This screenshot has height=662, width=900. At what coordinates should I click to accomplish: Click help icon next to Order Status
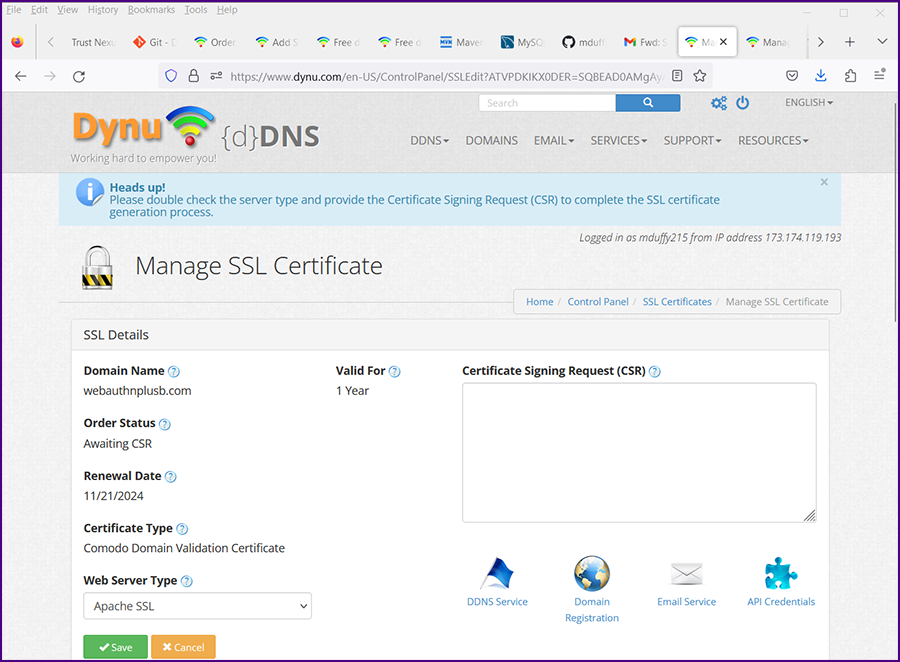[165, 424]
